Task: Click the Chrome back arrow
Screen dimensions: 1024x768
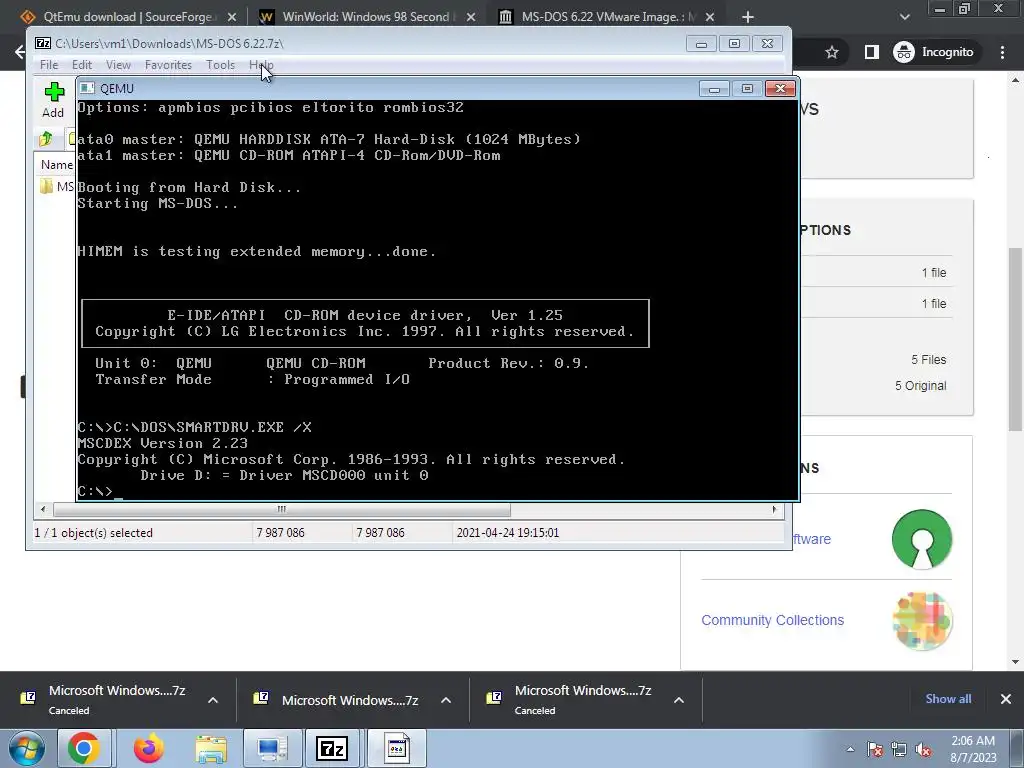Action: 20,52
